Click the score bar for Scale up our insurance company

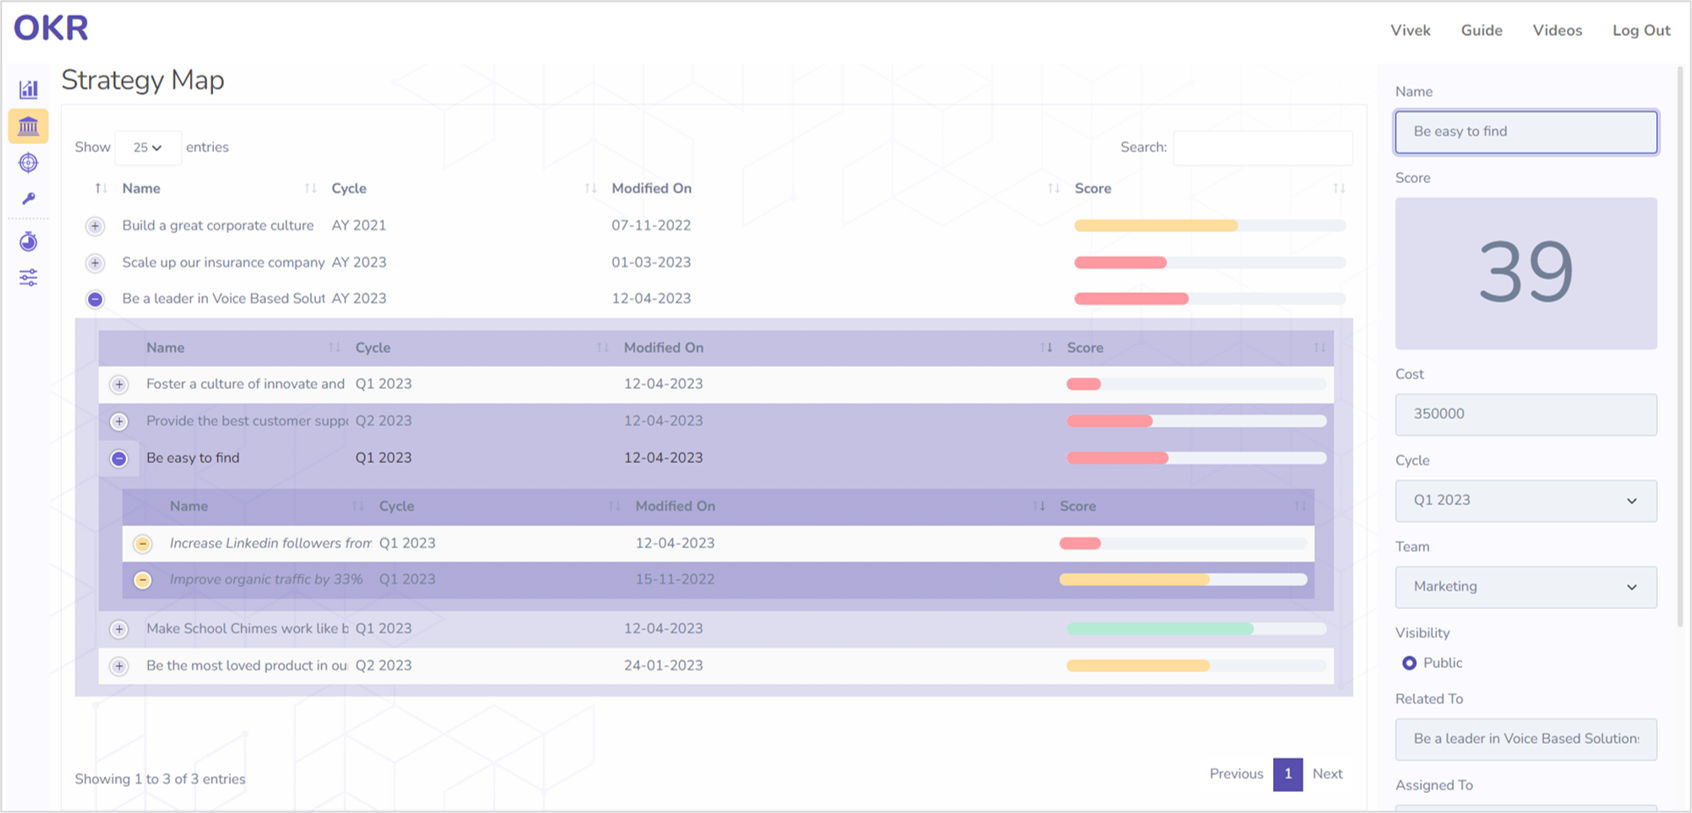(x=1210, y=263)
